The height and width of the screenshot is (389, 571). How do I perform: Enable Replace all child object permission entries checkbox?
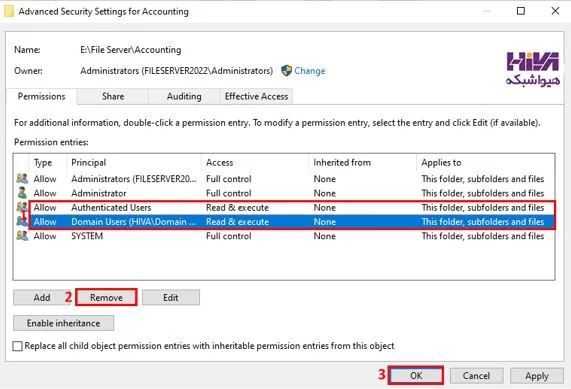17,346
